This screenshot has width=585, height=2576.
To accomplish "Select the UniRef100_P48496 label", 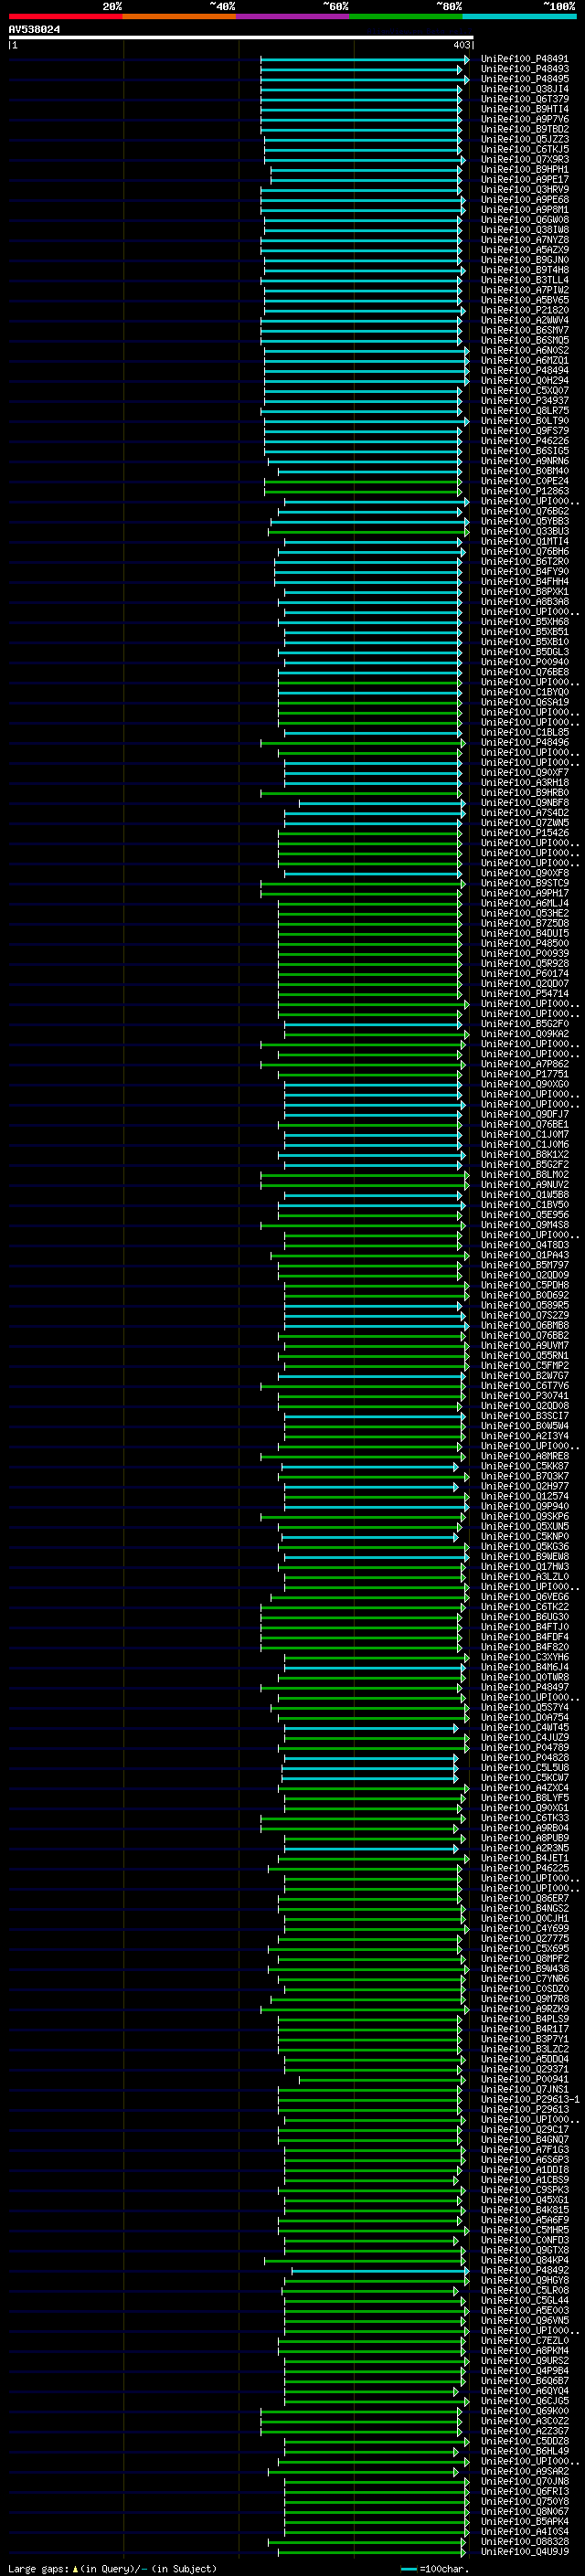I will (x=524, y=743).
